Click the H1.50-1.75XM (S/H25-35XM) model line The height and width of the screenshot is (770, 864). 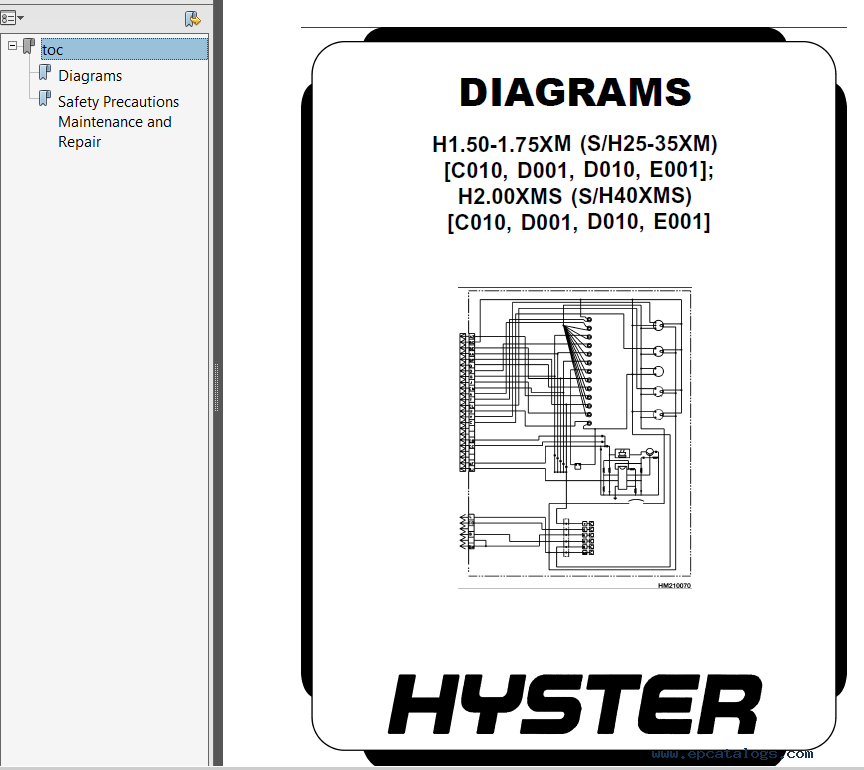click(575, 144)
